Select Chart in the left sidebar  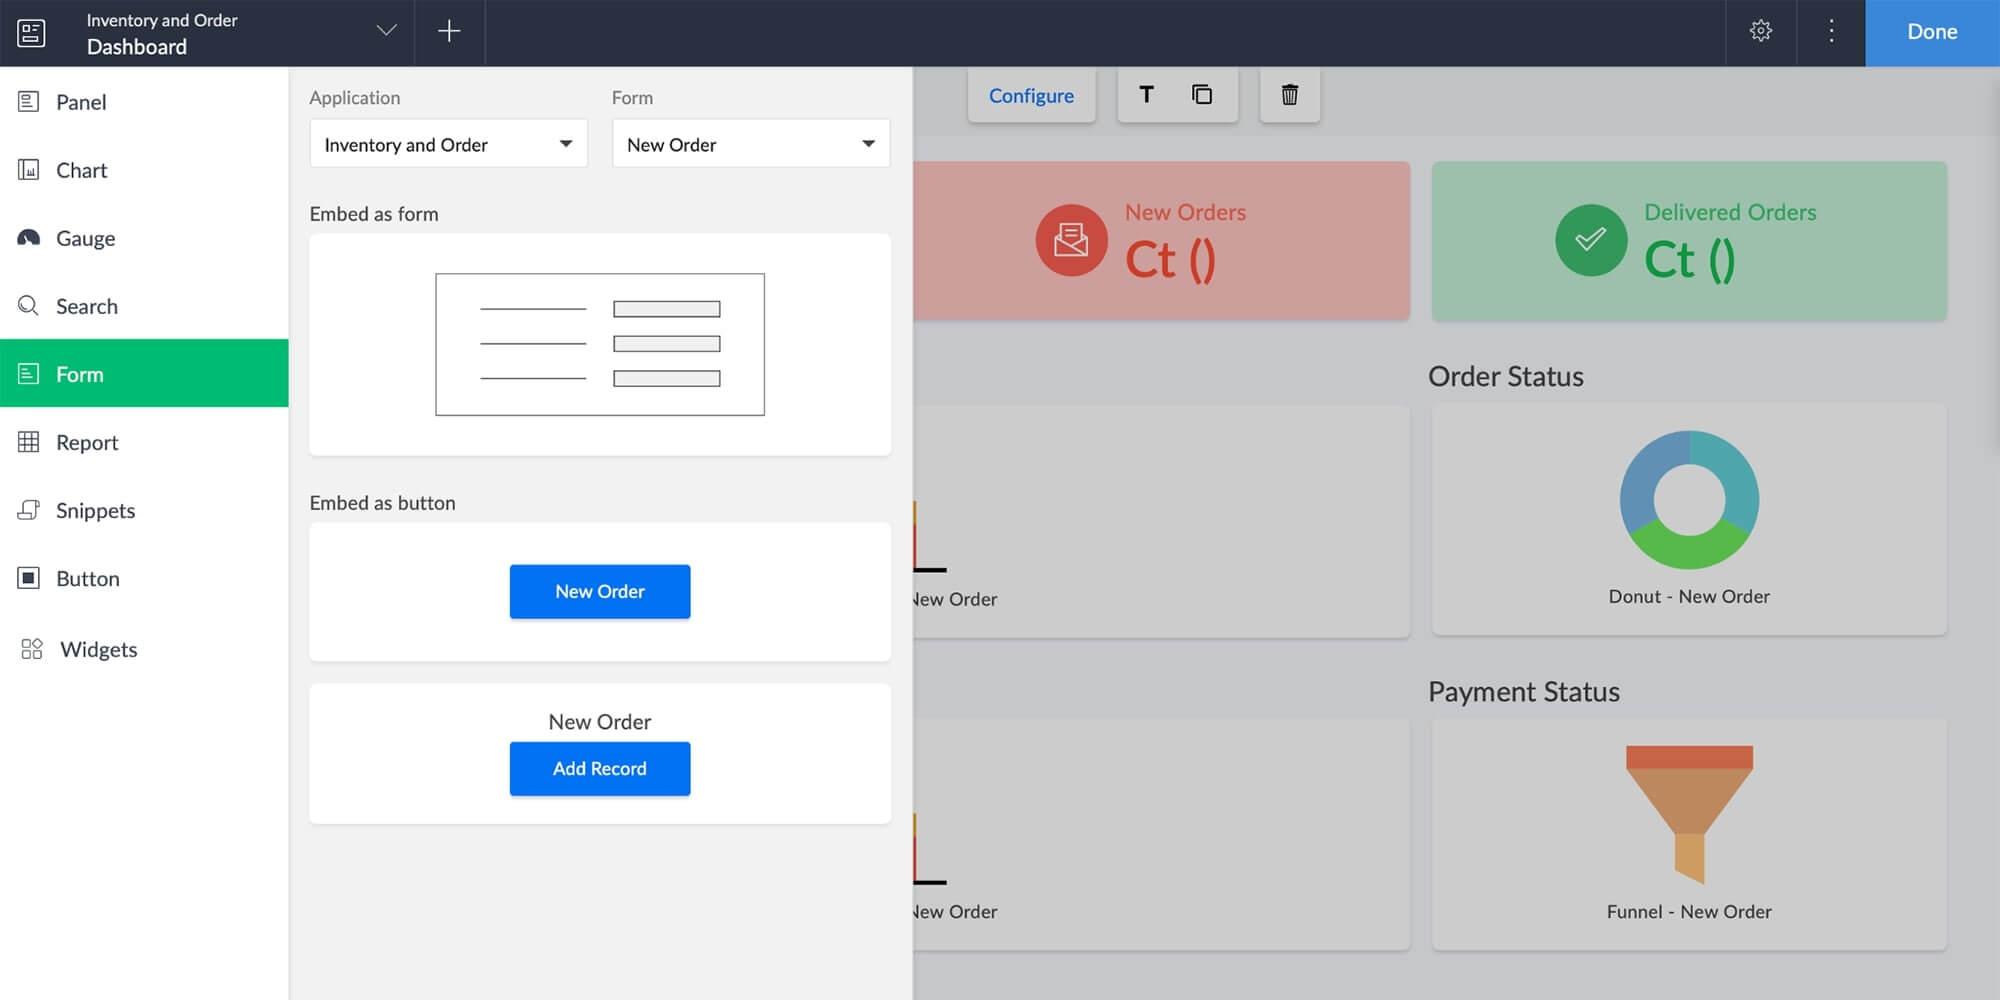(81, 170)
